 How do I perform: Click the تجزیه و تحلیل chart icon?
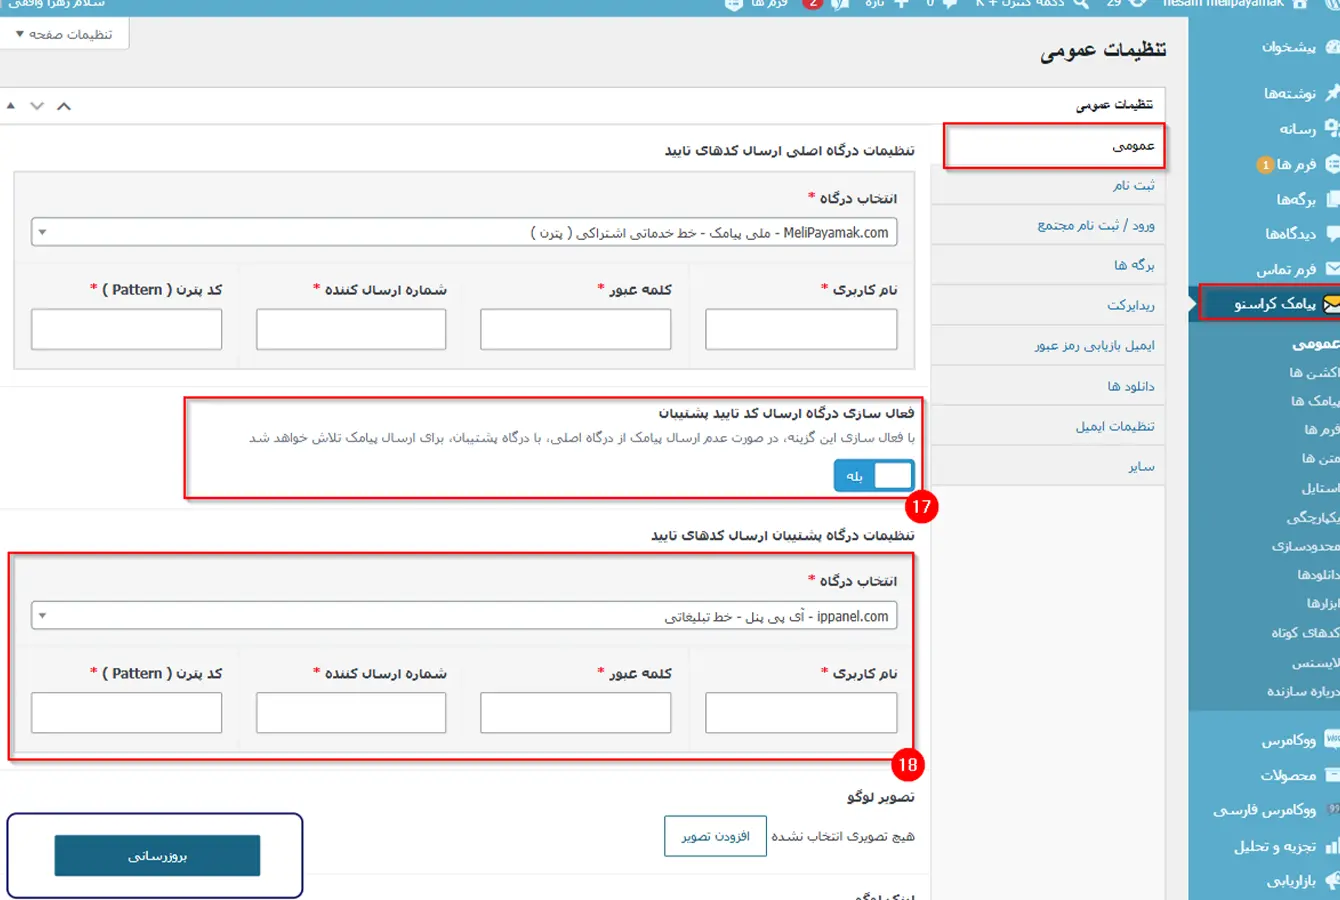click(1332, 846)
